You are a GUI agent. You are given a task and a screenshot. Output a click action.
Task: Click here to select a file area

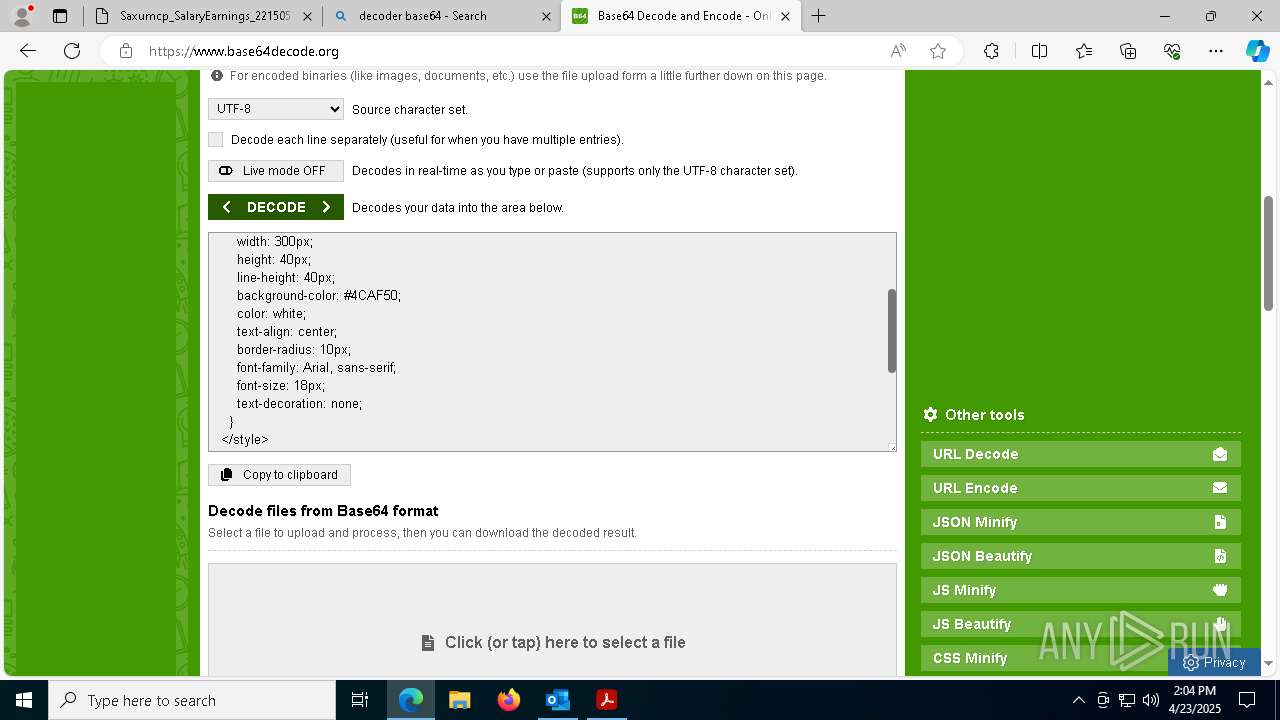pos(553,642)
